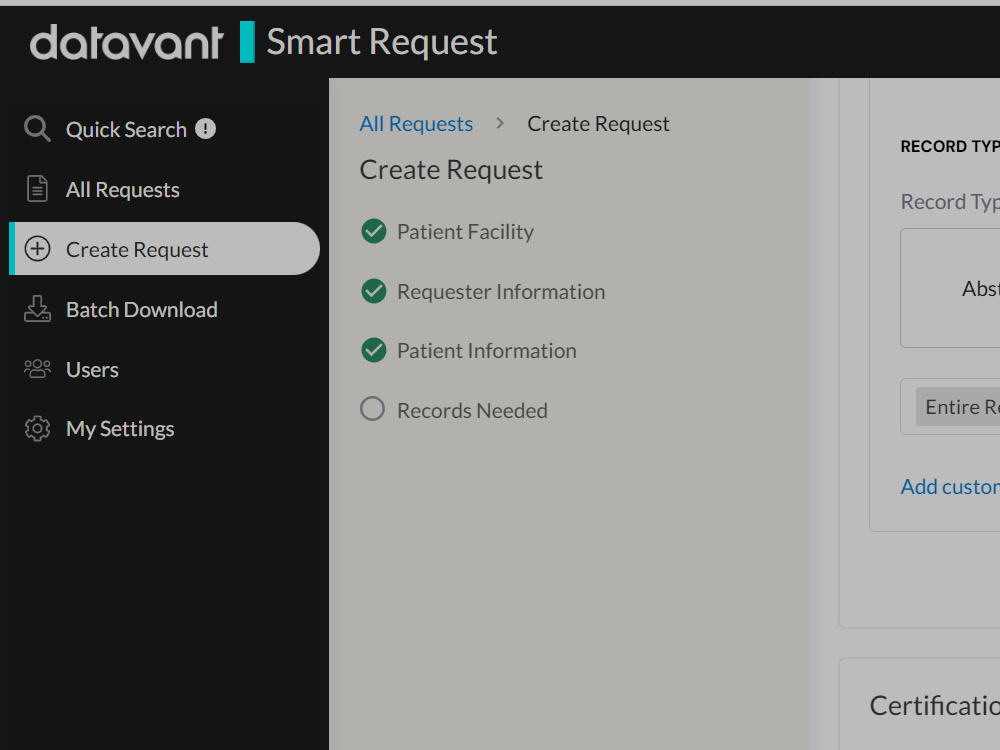Jump to the Patient Information step
Viewport: 1000px width, 750px height.
coord(487,351)
